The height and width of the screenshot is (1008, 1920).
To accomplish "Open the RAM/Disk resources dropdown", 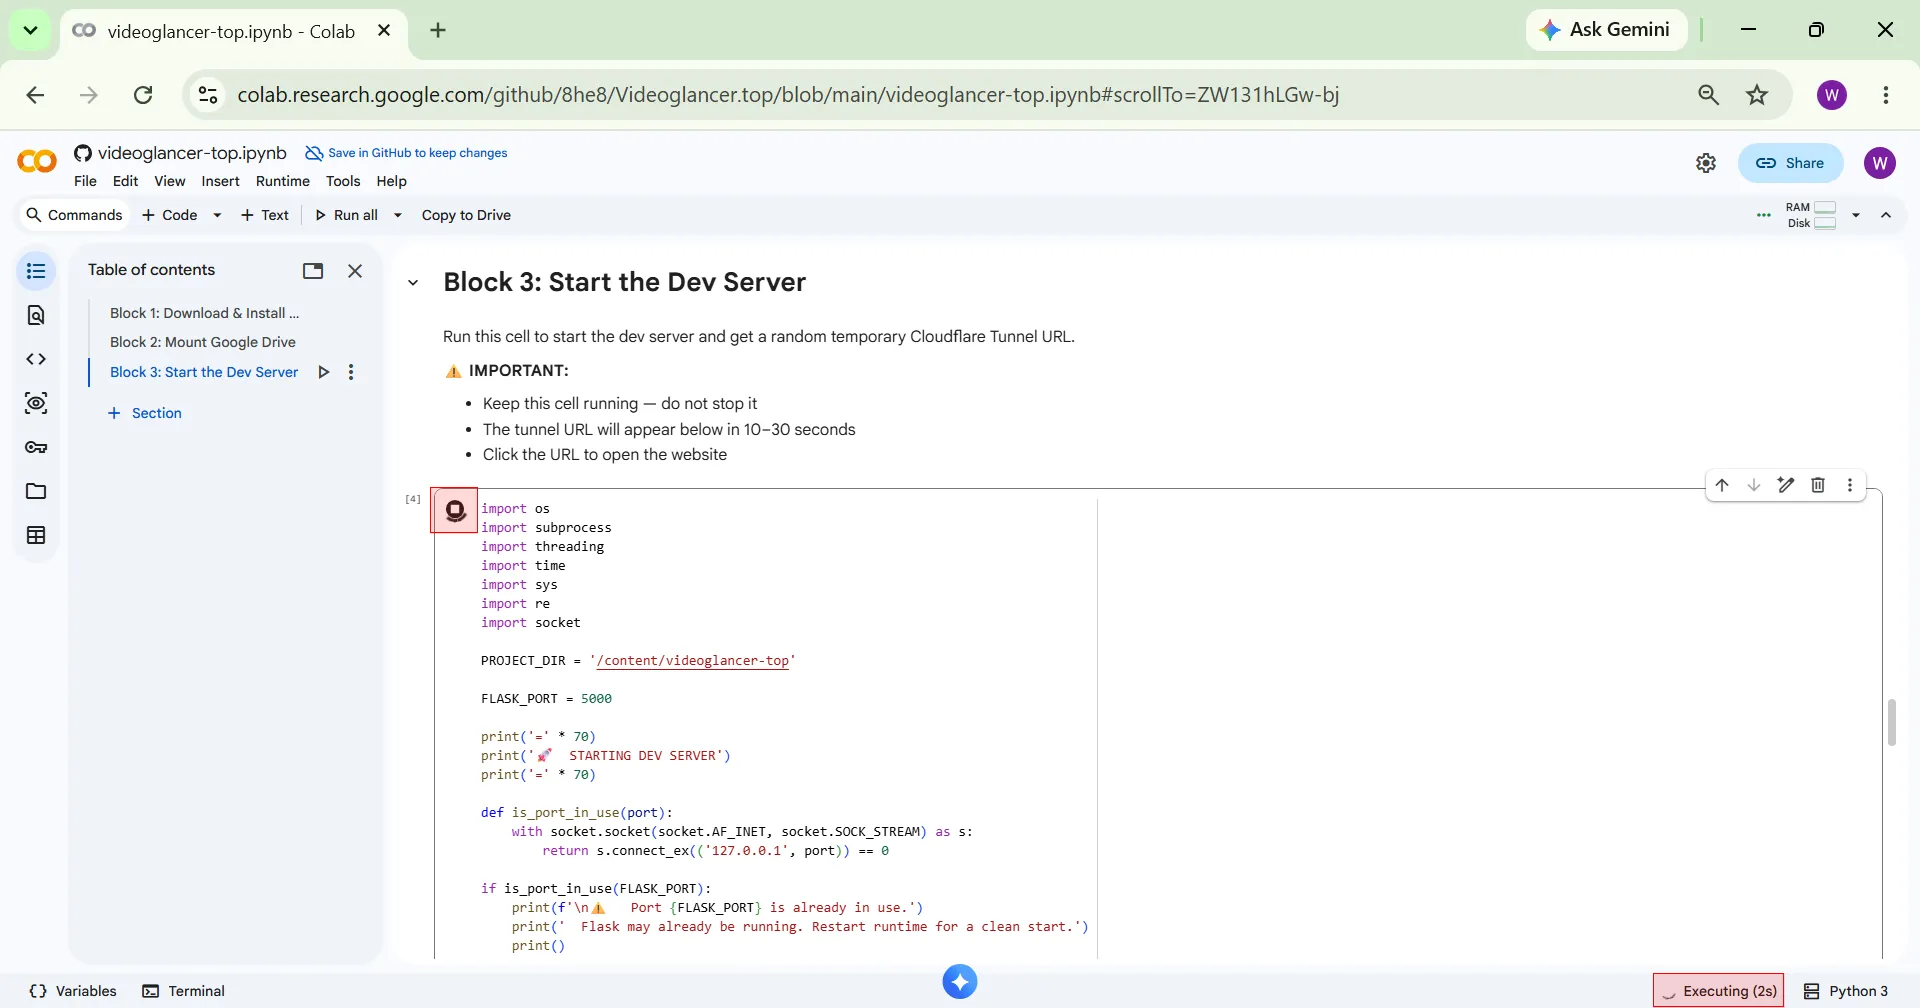I will [1856, 215].
